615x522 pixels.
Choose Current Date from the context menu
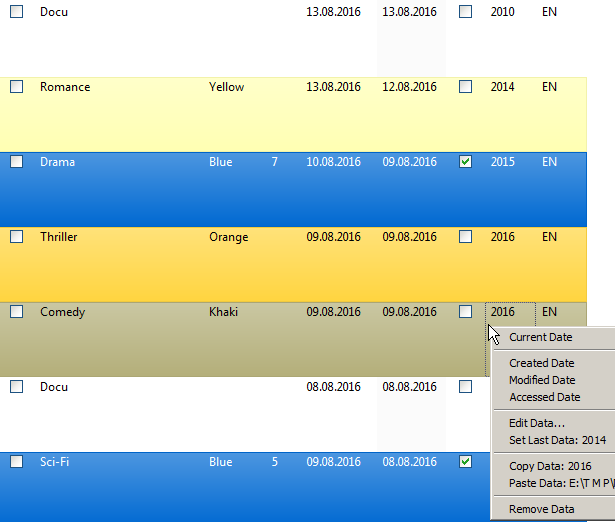click(x=540, y=337)
